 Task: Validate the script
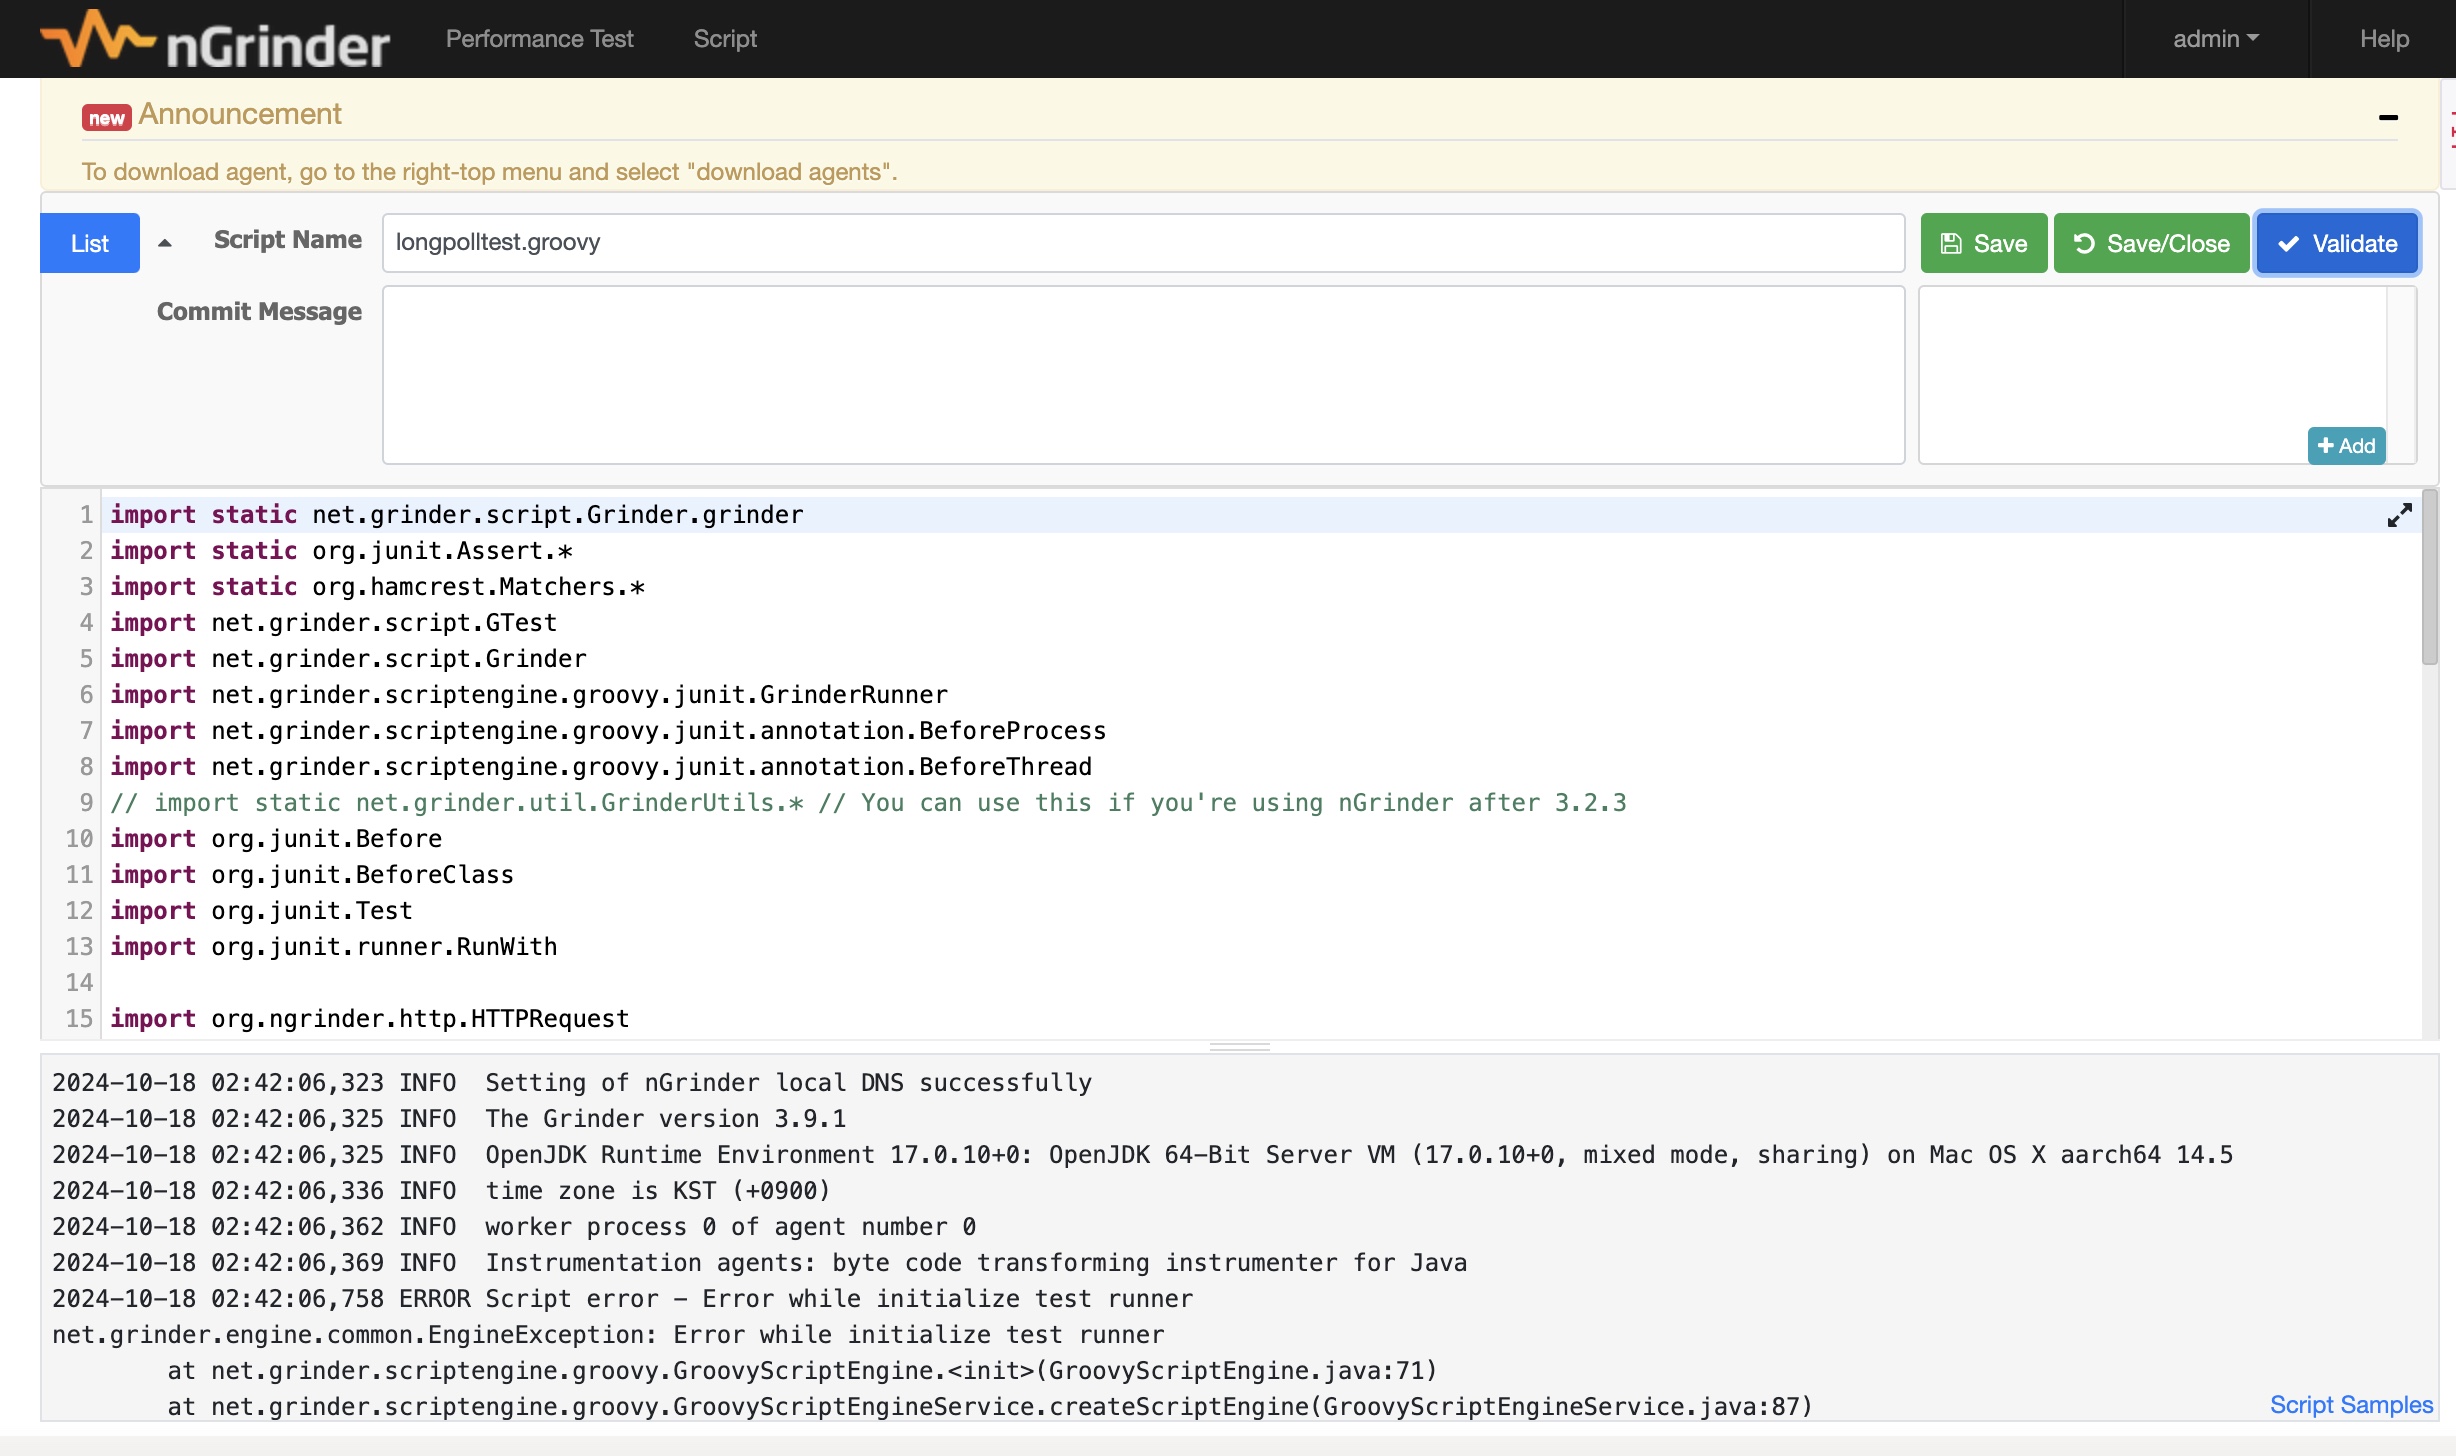point(2337,243)
